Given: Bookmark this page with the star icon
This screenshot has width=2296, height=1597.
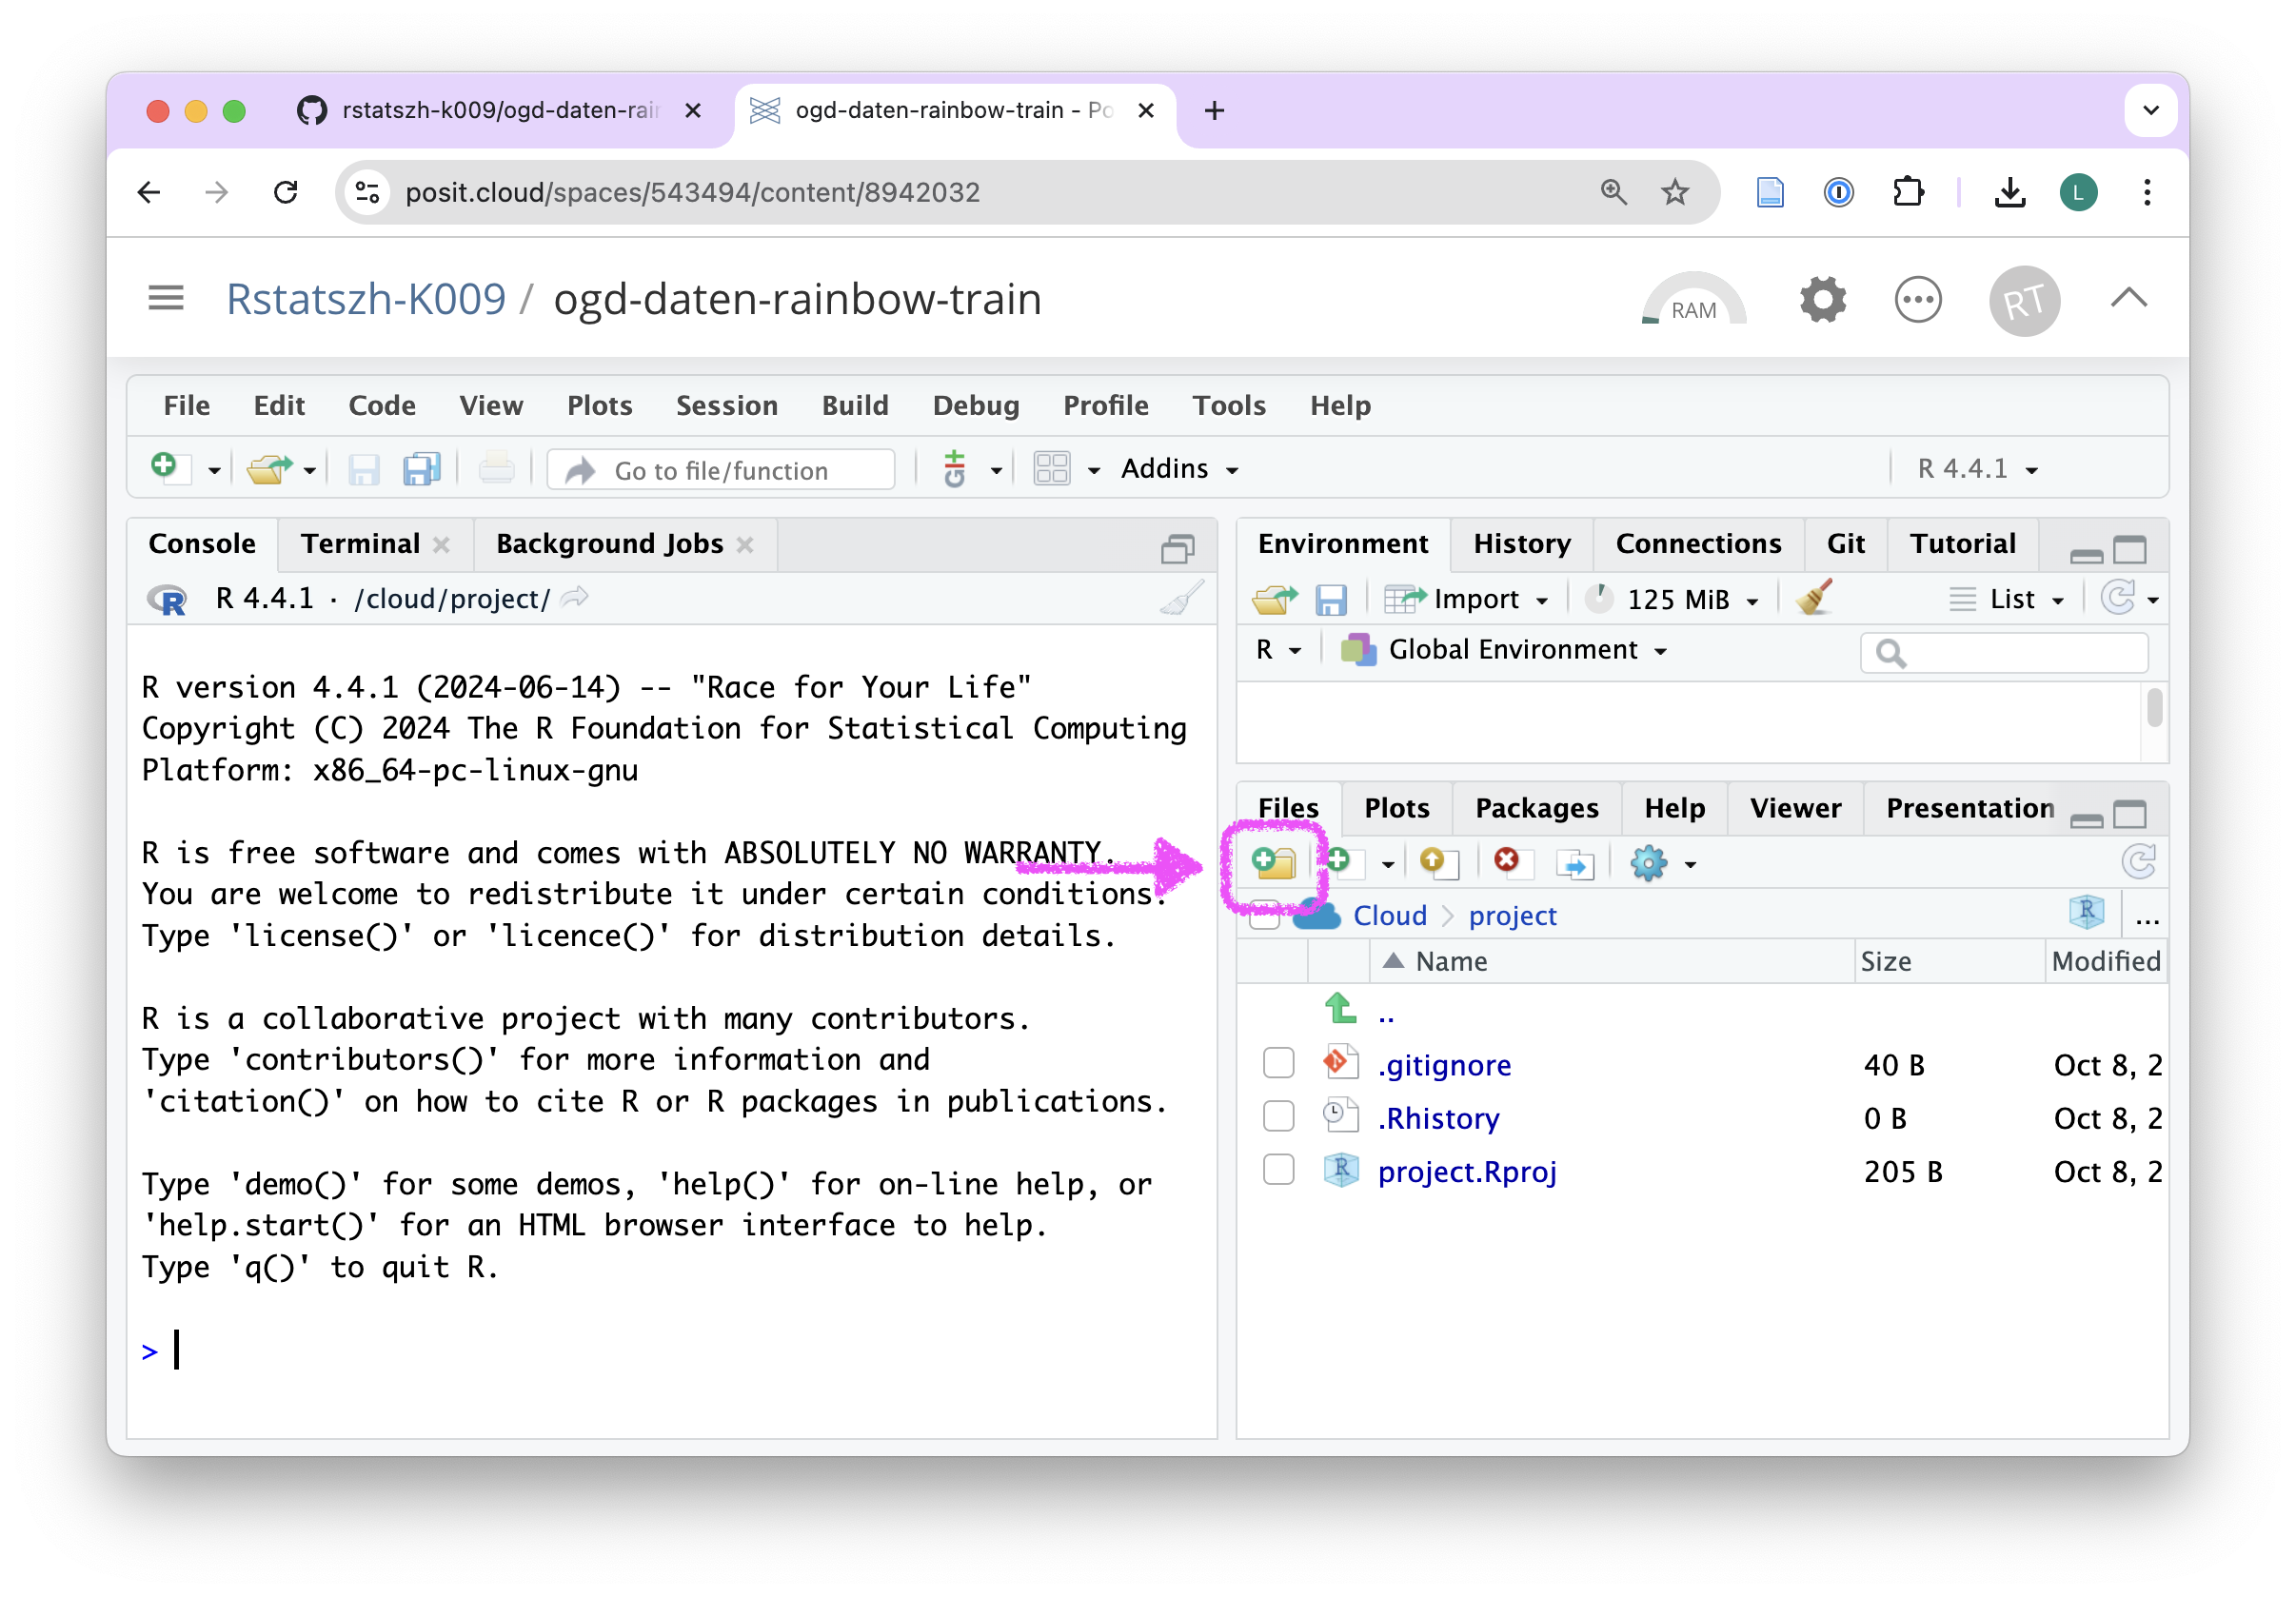Looking at the screenshot, I should tap(1675, 192).
